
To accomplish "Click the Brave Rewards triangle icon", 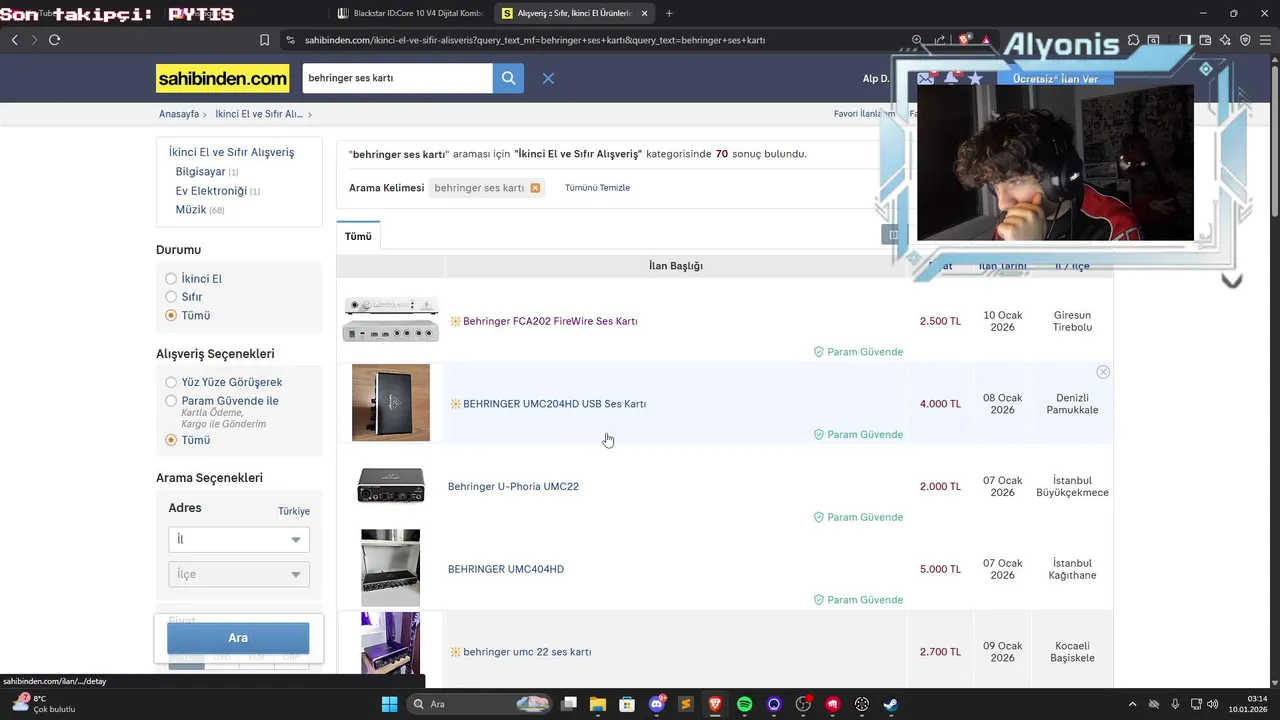I will click(x=986, y=40).
